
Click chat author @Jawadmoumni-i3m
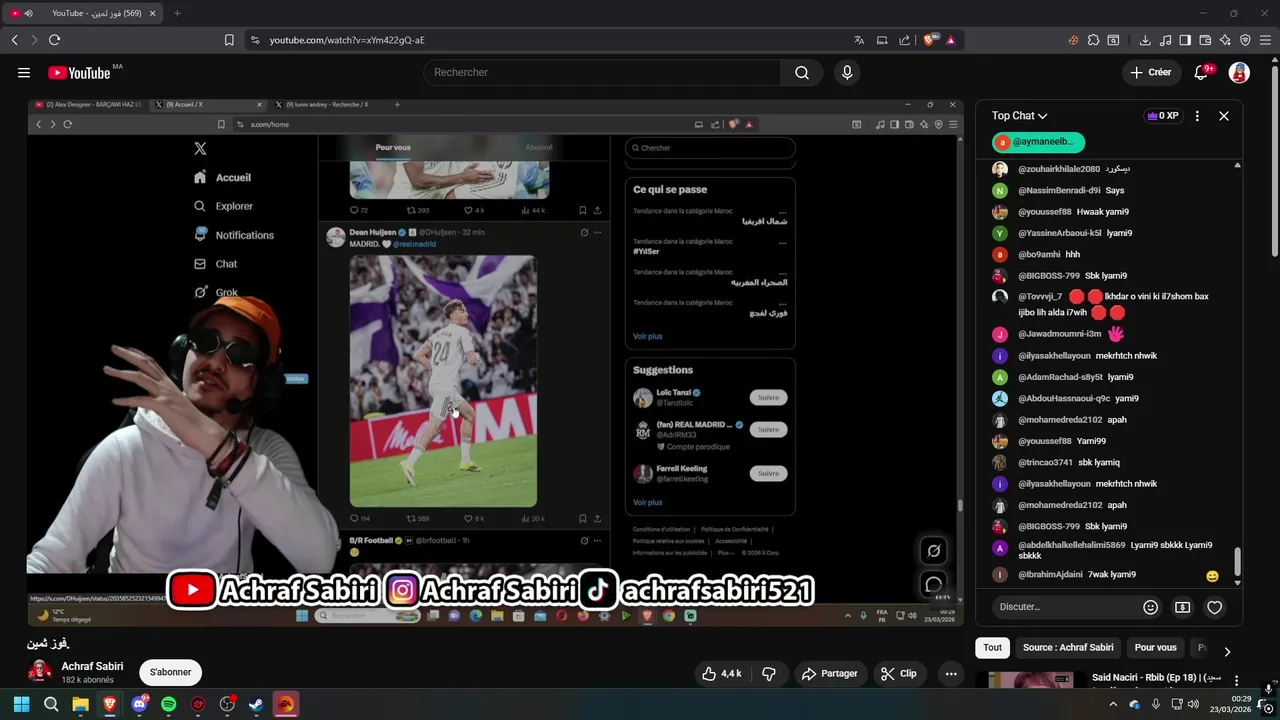[x=1059, y=334]
